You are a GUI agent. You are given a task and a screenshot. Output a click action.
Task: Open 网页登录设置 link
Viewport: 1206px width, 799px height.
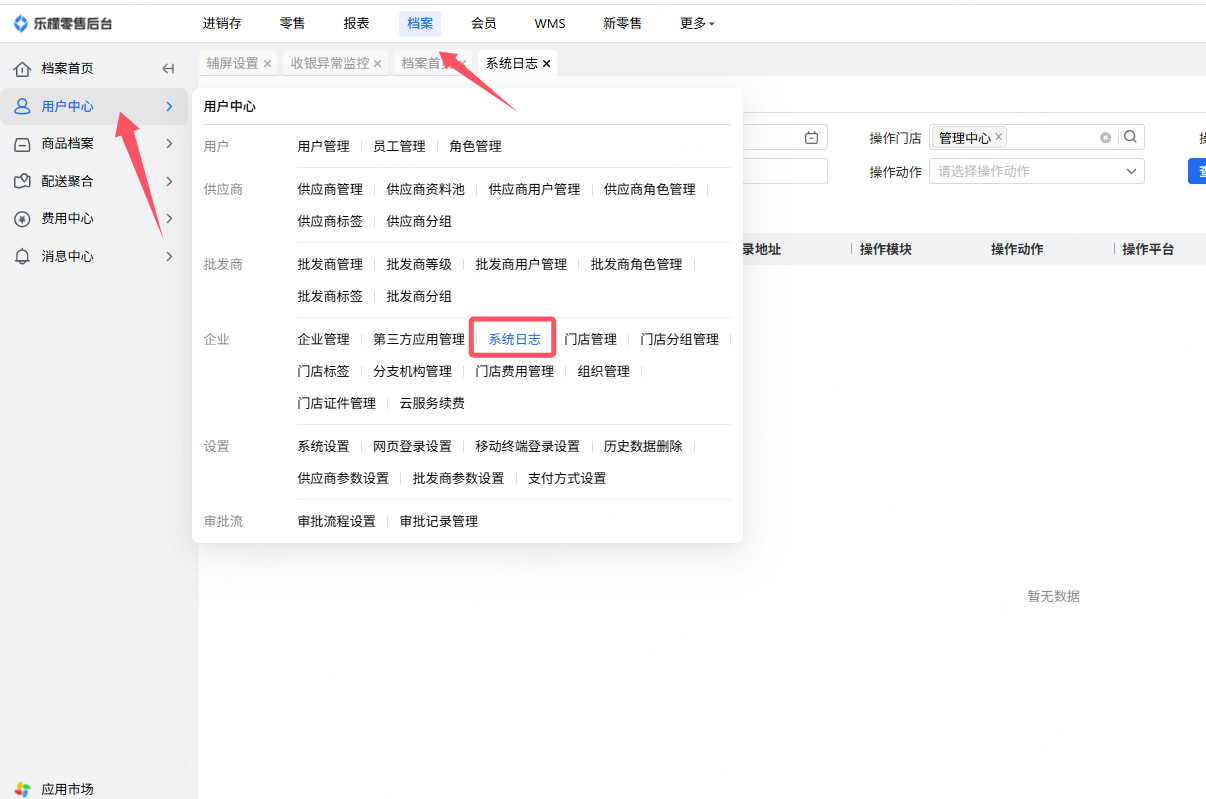tap(412, 446)
